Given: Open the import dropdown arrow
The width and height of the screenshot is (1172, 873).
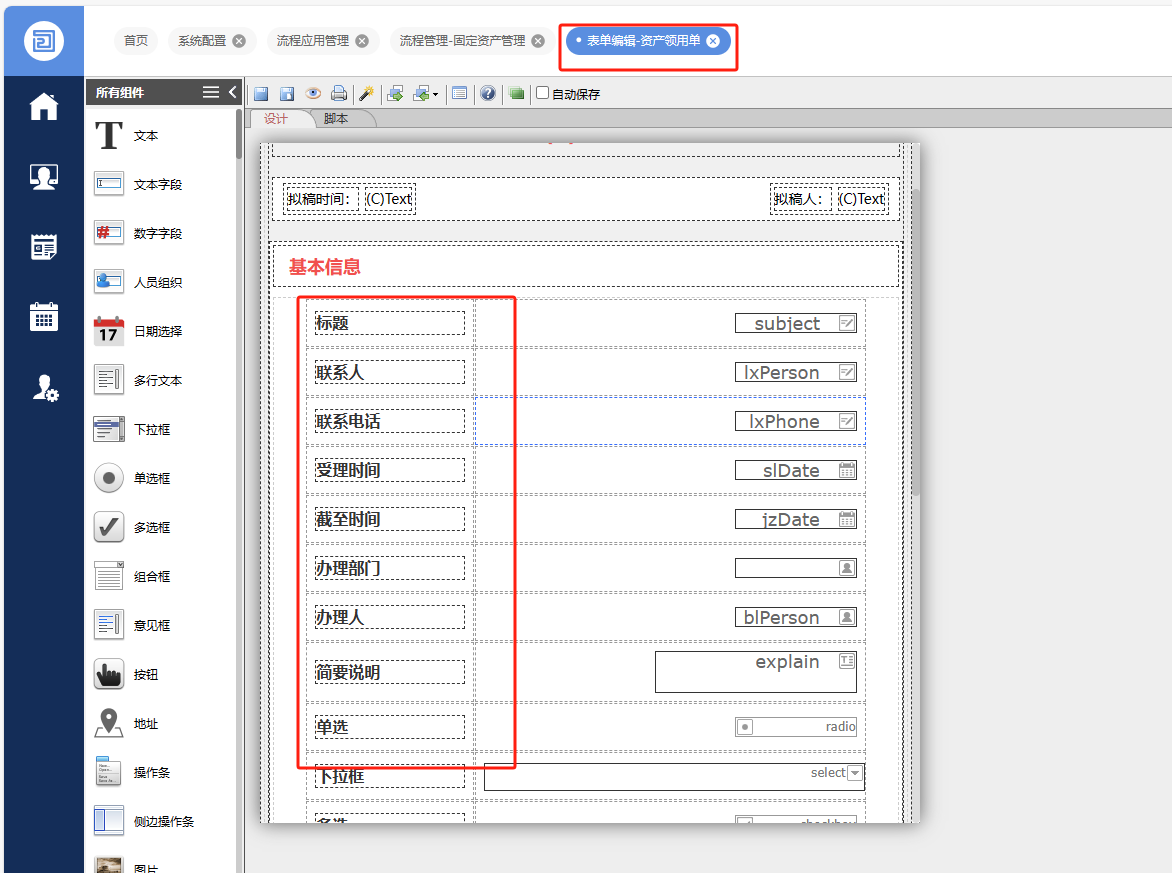Looking at the screenshot, I should (436, 94).
